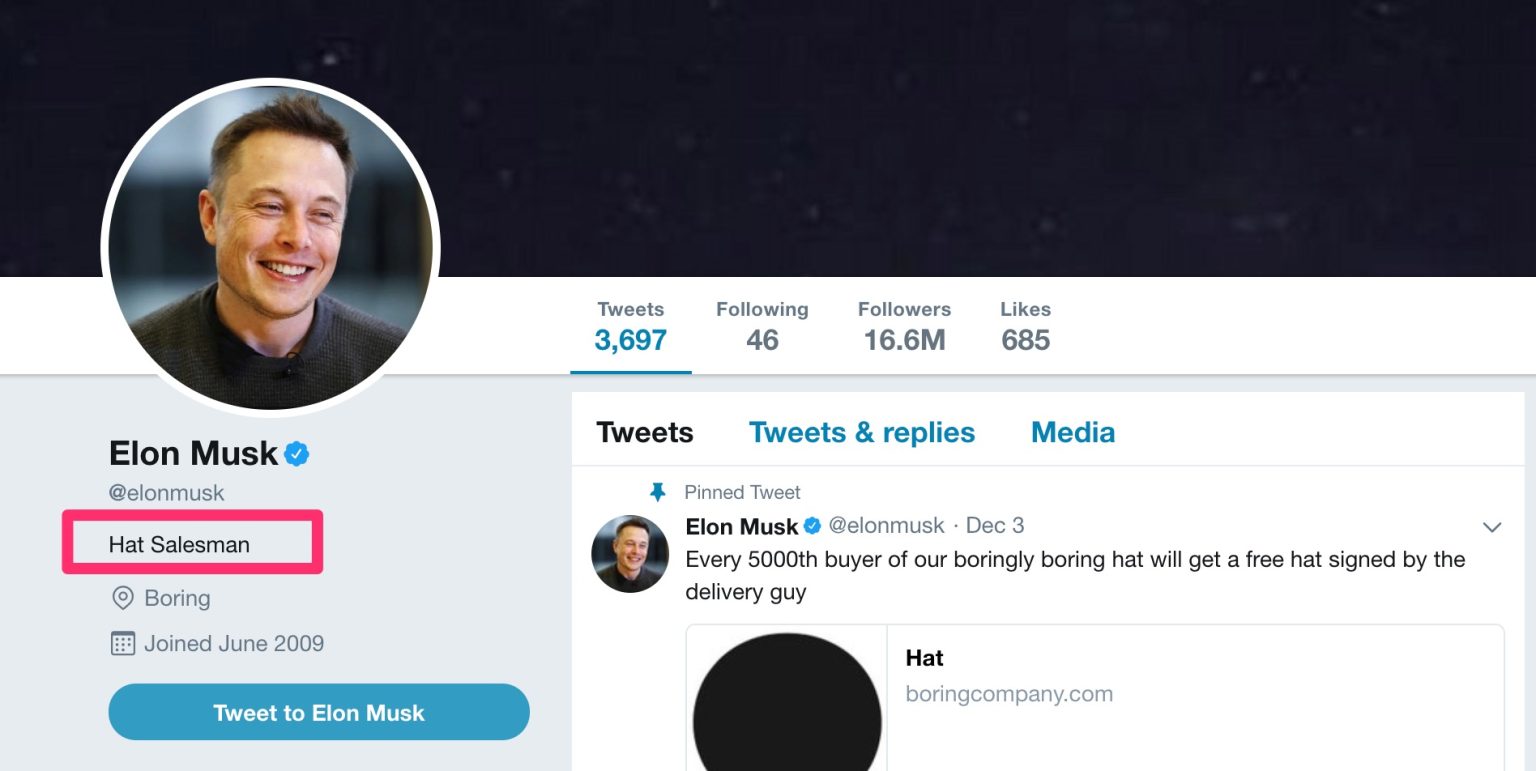
Task: View the 16.6M Followers list
Action: [x=904, y=327]
